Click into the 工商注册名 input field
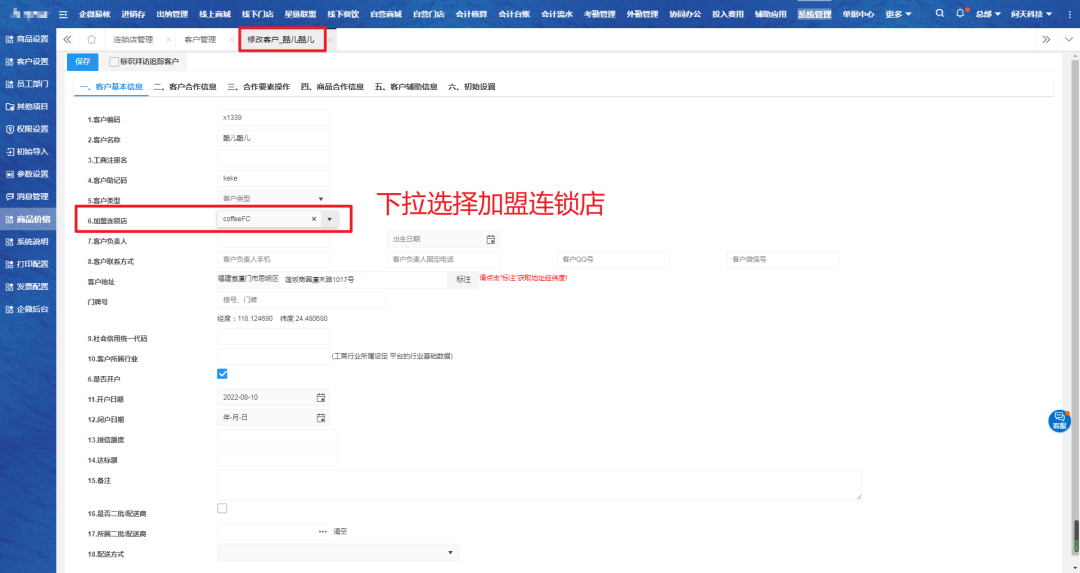1080x573 pixels. click(273, 158)
